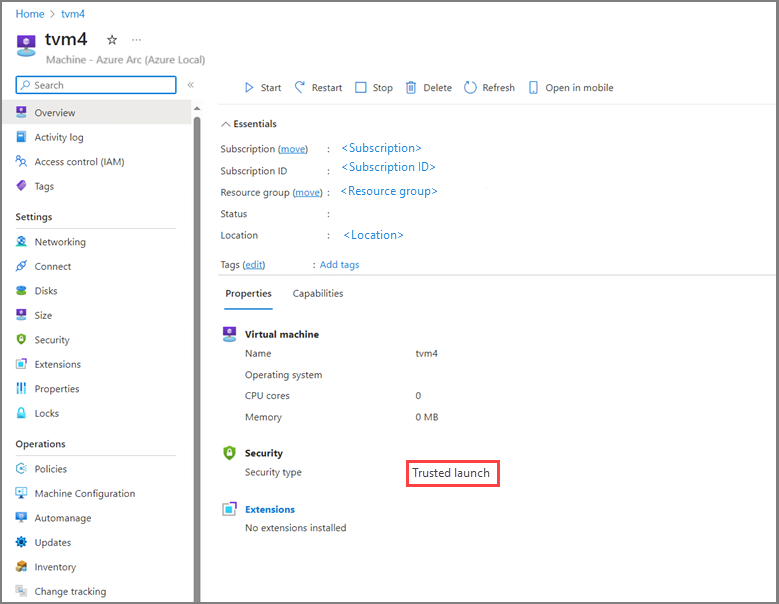Click the edit link beside Tags
The height and width of the screenshot is (604, 779).
point(254,265)
